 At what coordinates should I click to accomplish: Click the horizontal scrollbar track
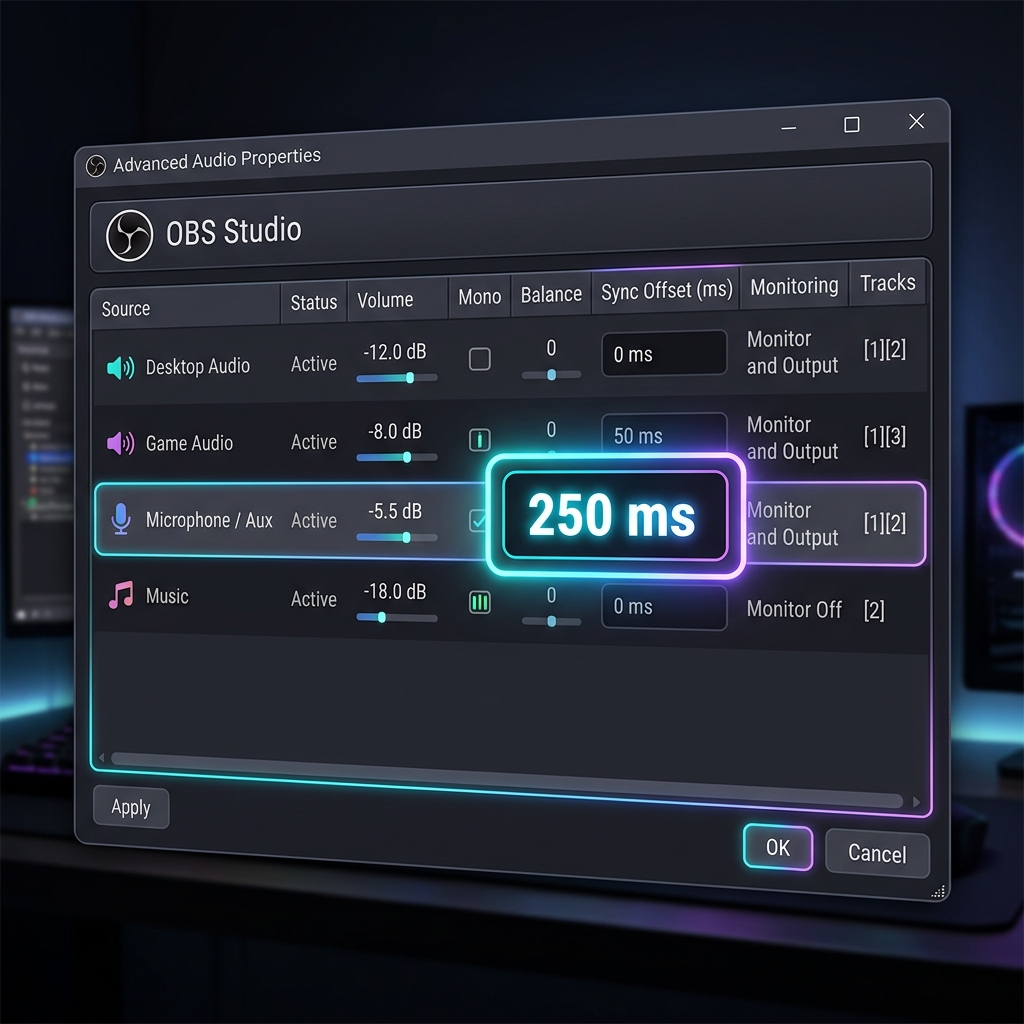coord(507,779)
